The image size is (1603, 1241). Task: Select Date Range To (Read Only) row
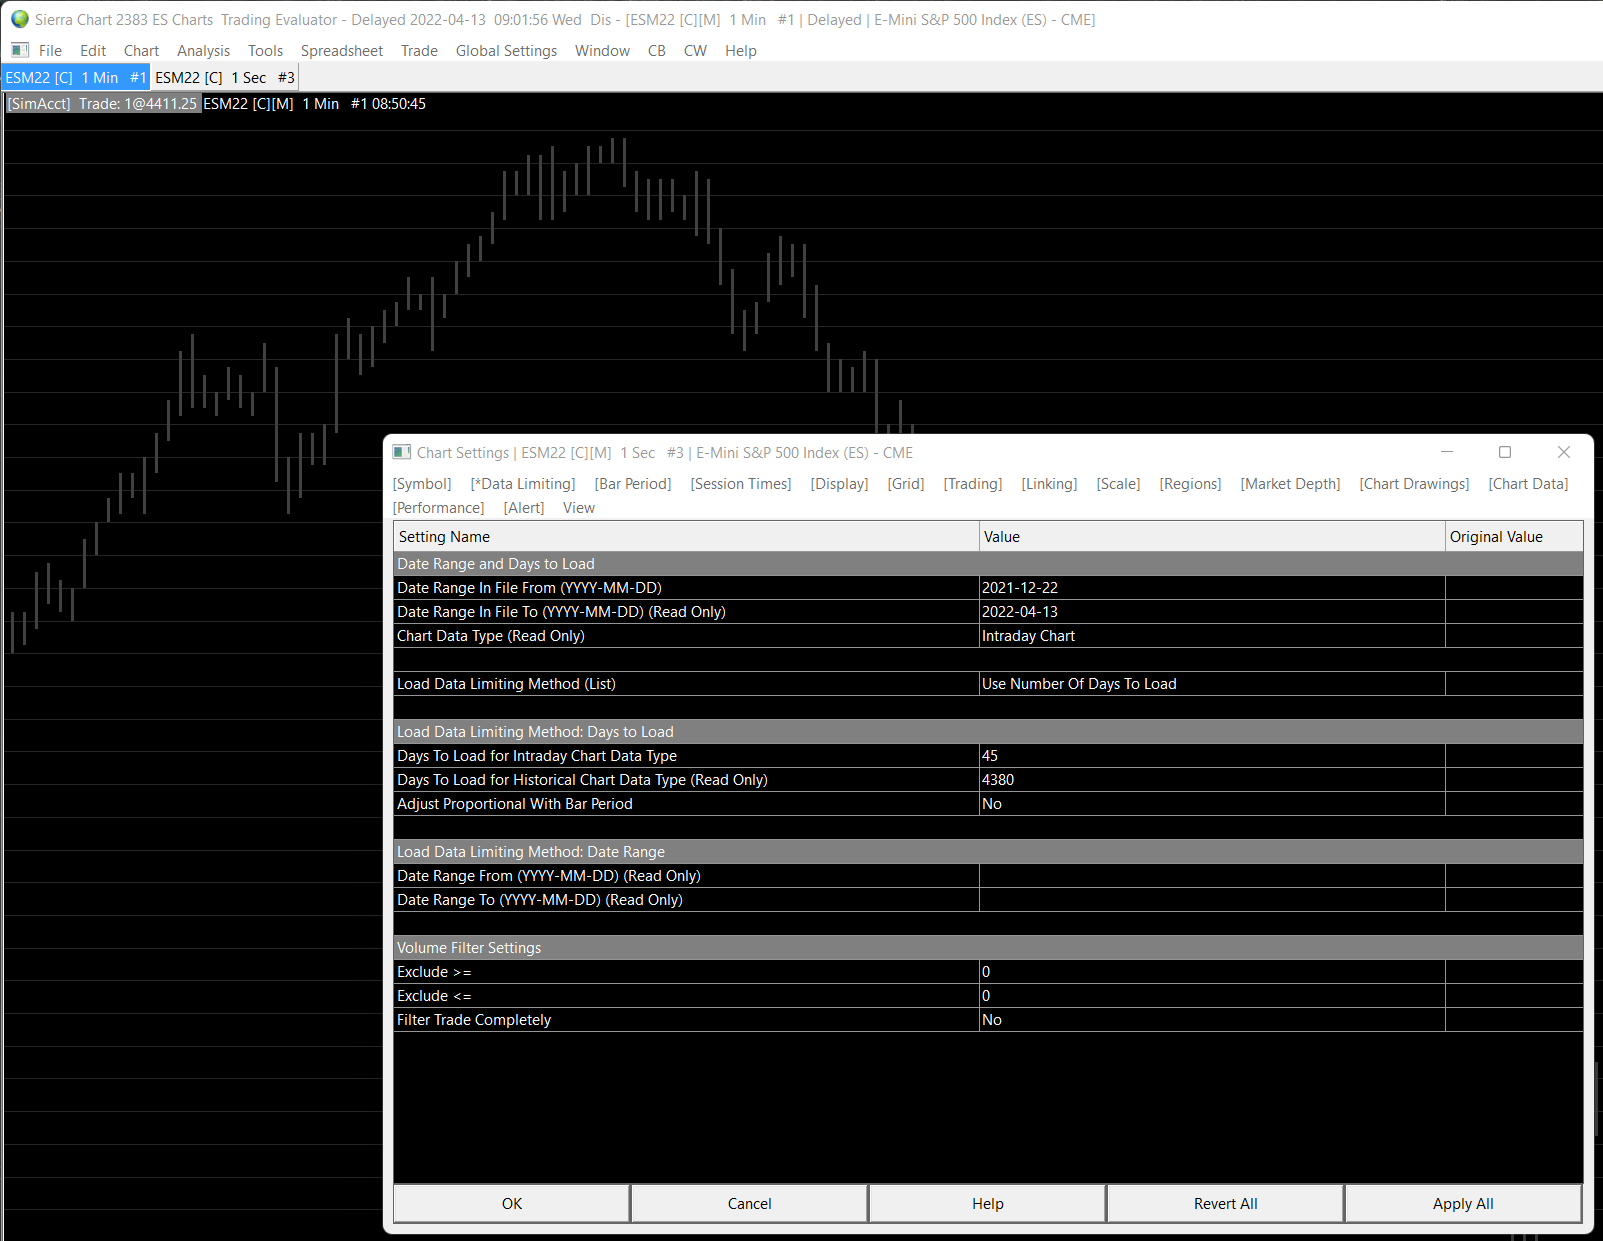point(988,900)
